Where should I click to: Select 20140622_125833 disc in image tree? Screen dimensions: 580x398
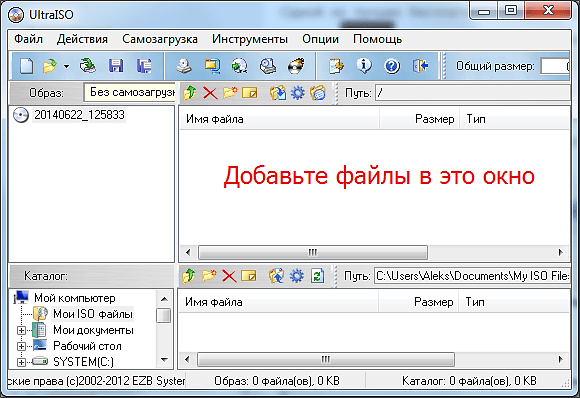79,115
